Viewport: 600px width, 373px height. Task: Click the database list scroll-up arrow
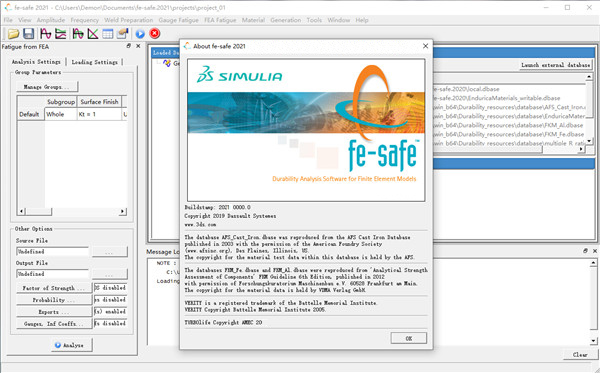589,77
